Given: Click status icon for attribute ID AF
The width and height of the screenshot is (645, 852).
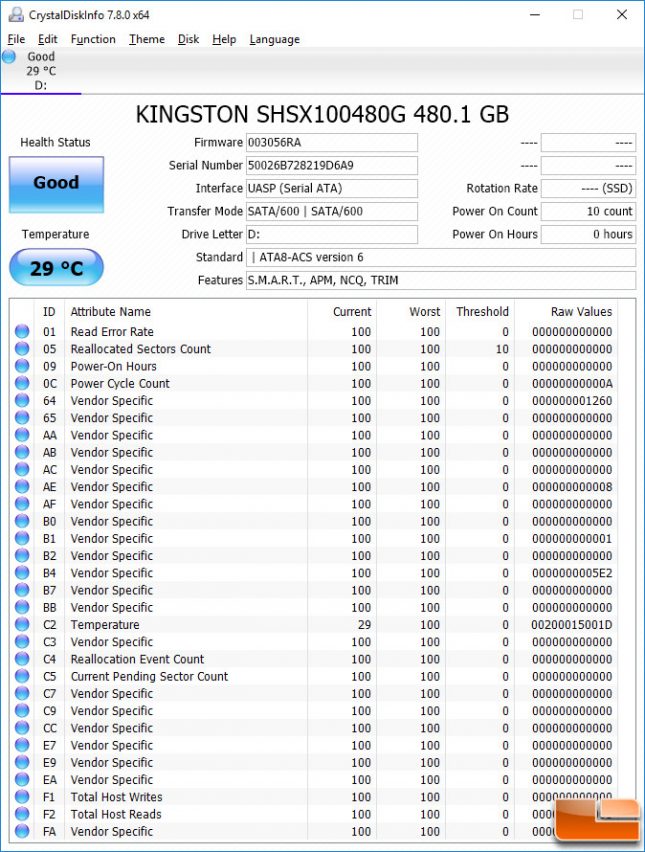Looking at the screenshot, I should (x=22, y=503).
